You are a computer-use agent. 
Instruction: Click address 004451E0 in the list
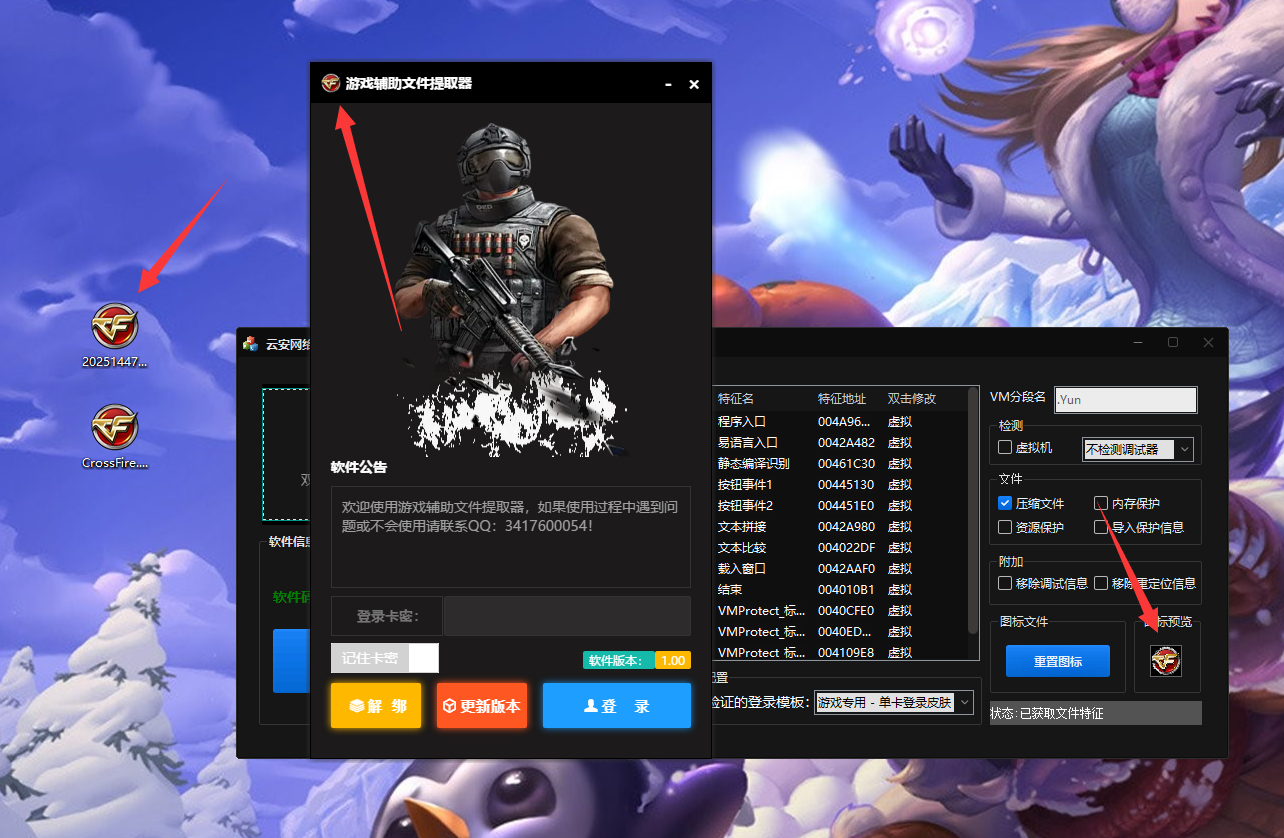(x=846, y=506)
